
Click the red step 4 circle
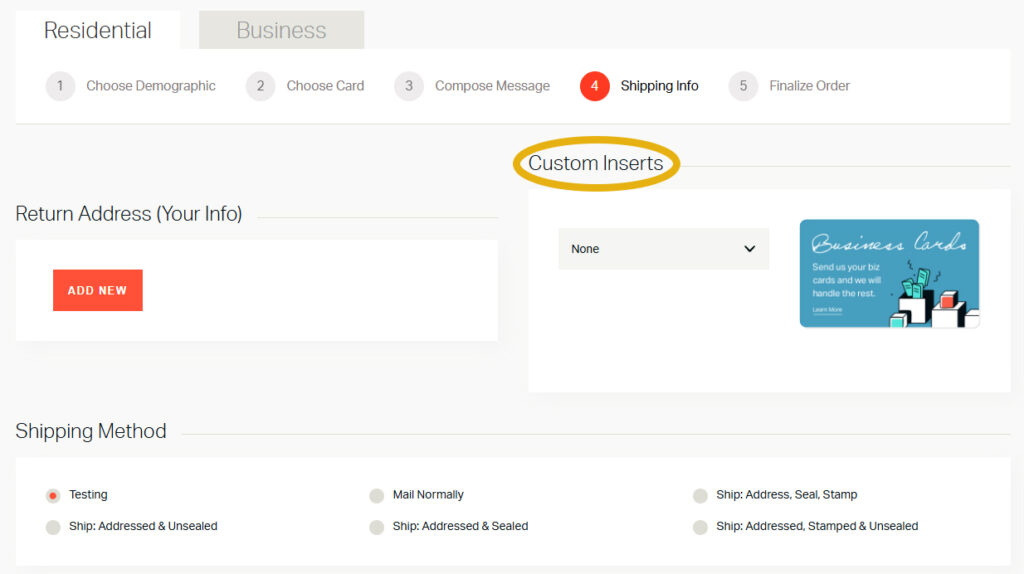click(x=594, y=86)
